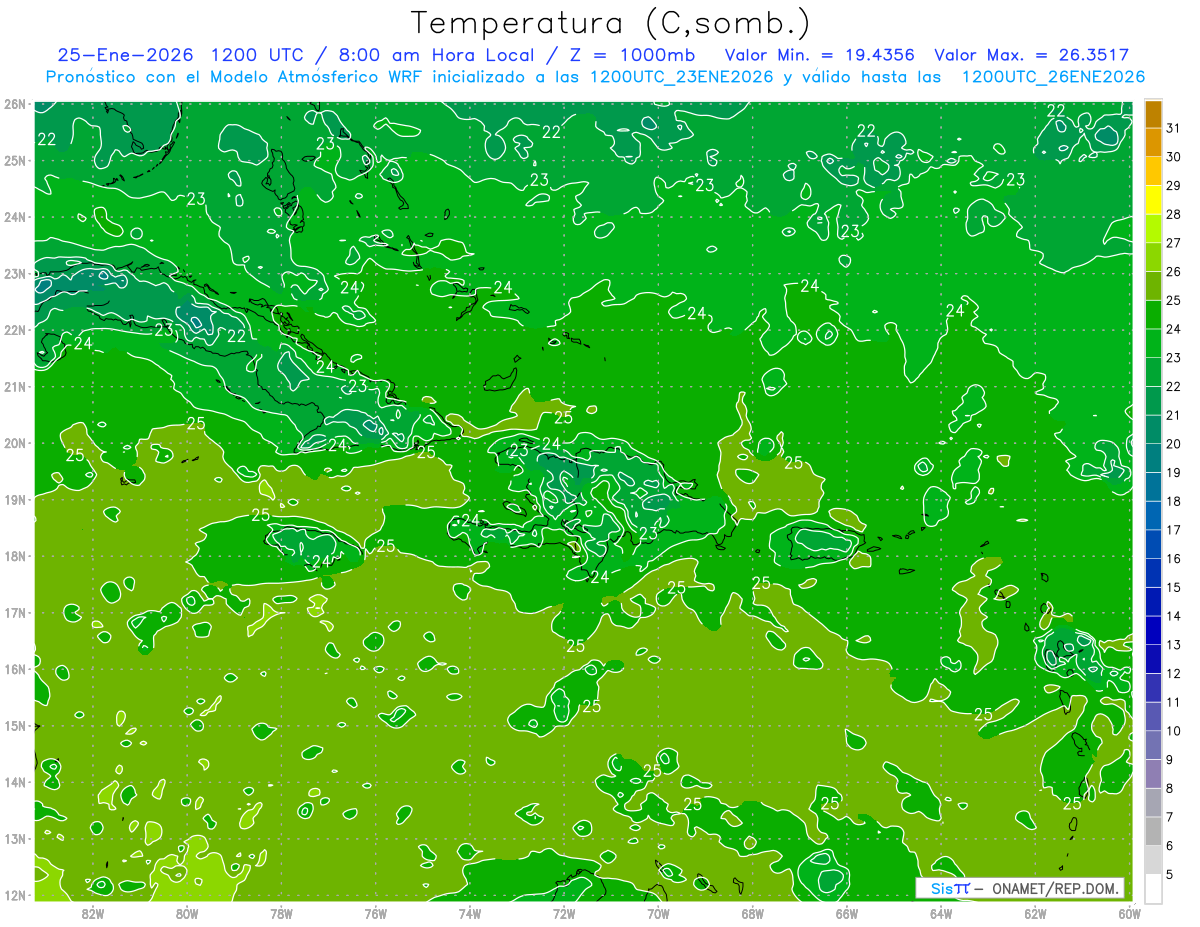Click the "Temperatura (C,somb.)" chart title

[x=611, y=24]
